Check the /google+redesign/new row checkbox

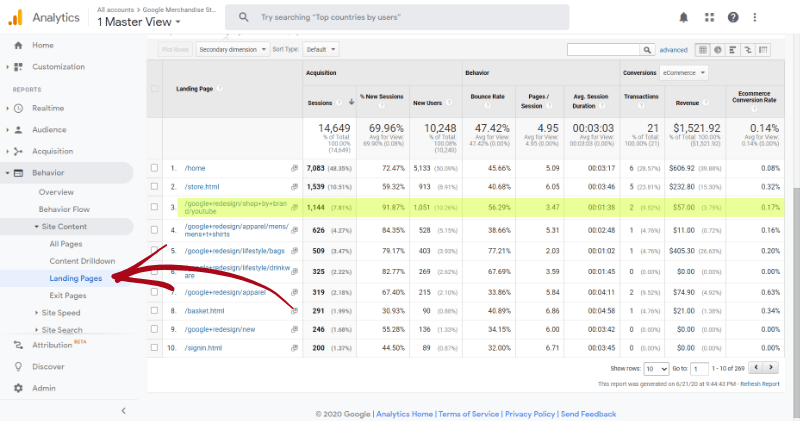155,330
